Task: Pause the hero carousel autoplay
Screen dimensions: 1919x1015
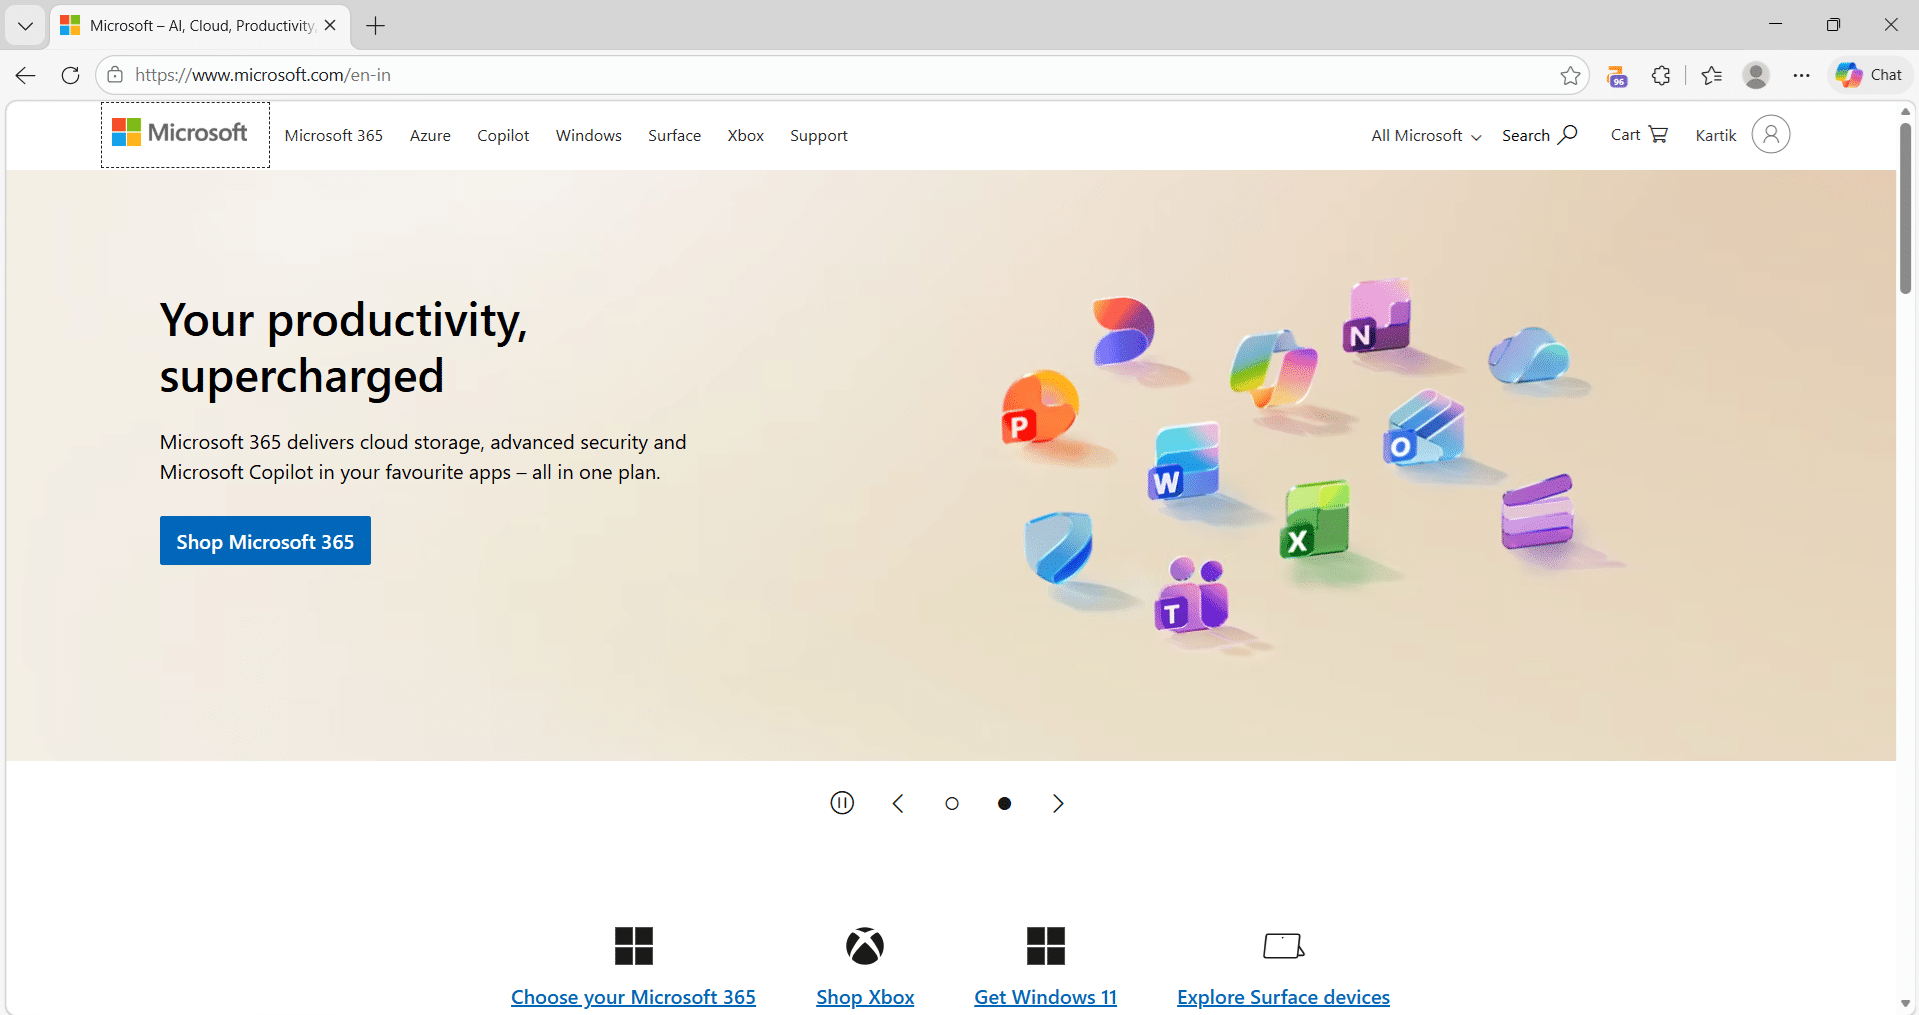Action: (x=842, y=803)
